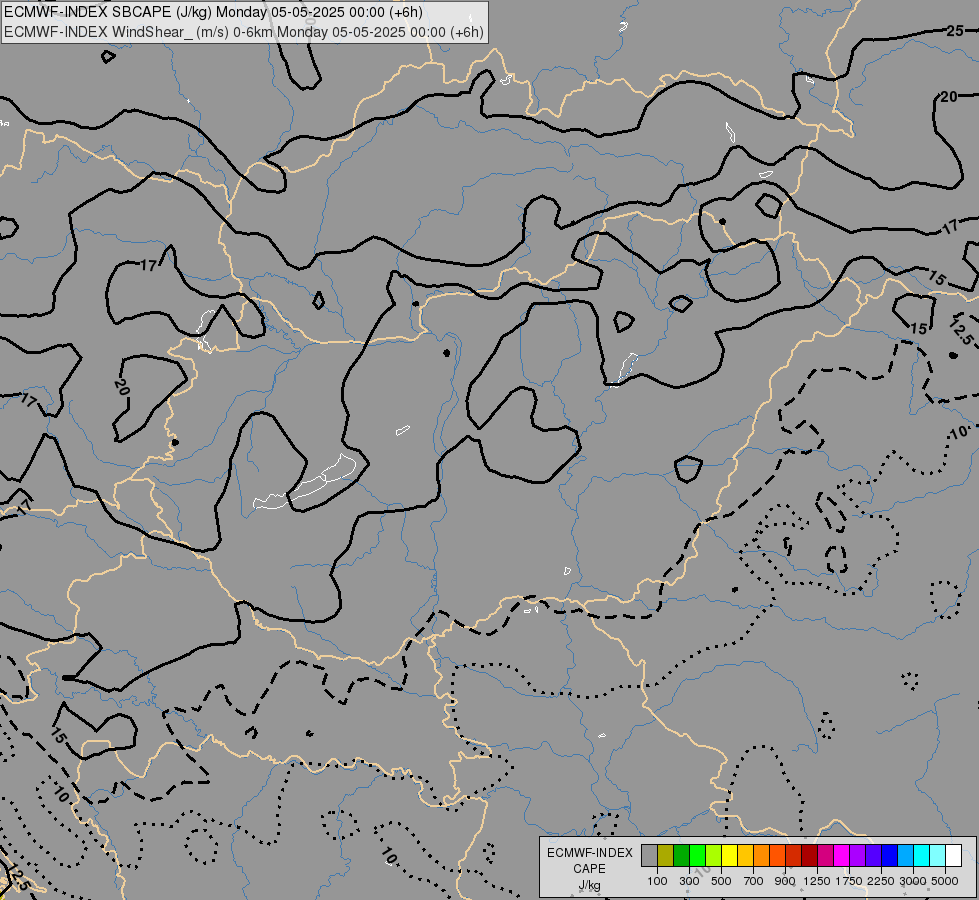This screenshot has height=900, width=979.
Task: Pick the pure yellow legend swatch
Action: tap(729, 855)
